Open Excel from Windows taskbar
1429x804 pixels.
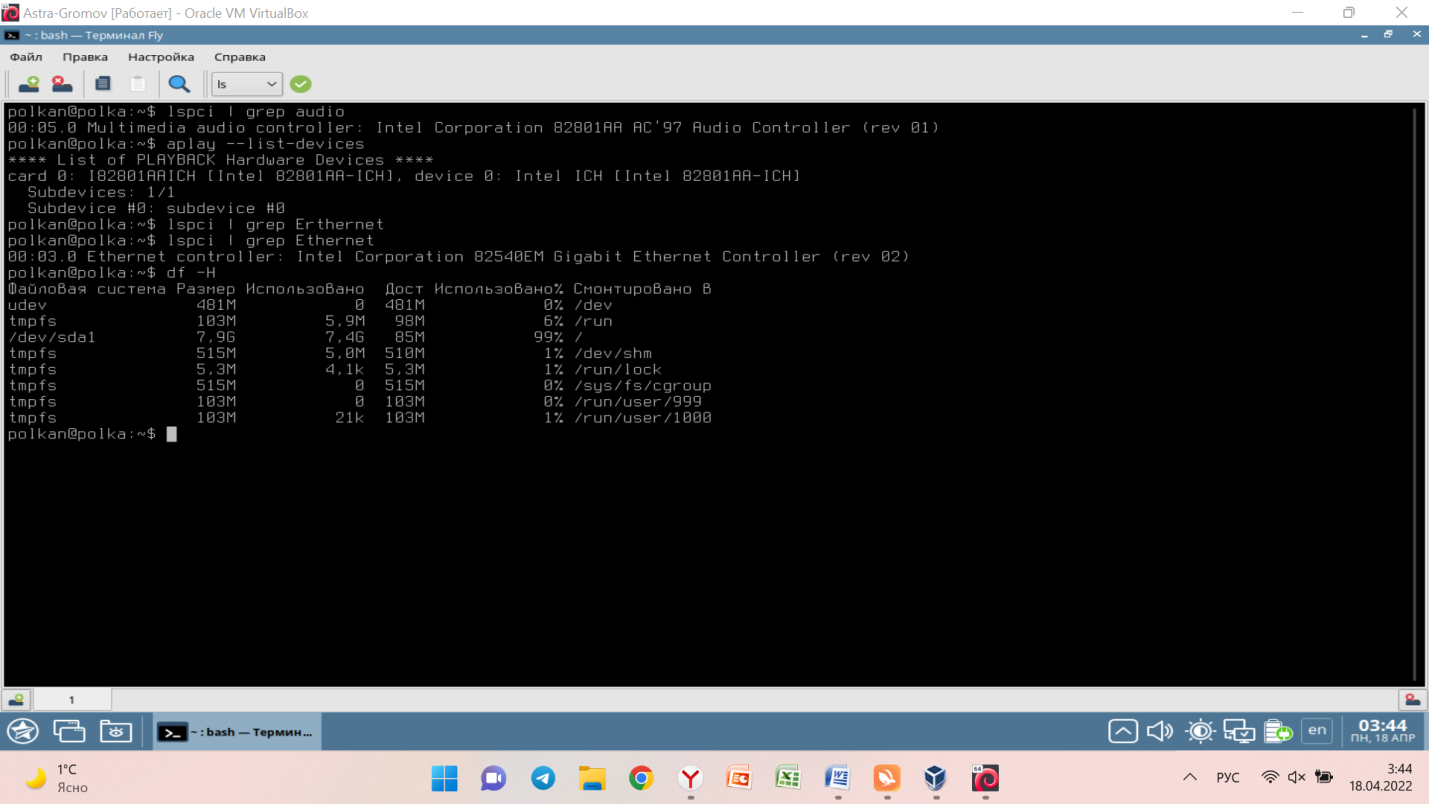point(788,778)
